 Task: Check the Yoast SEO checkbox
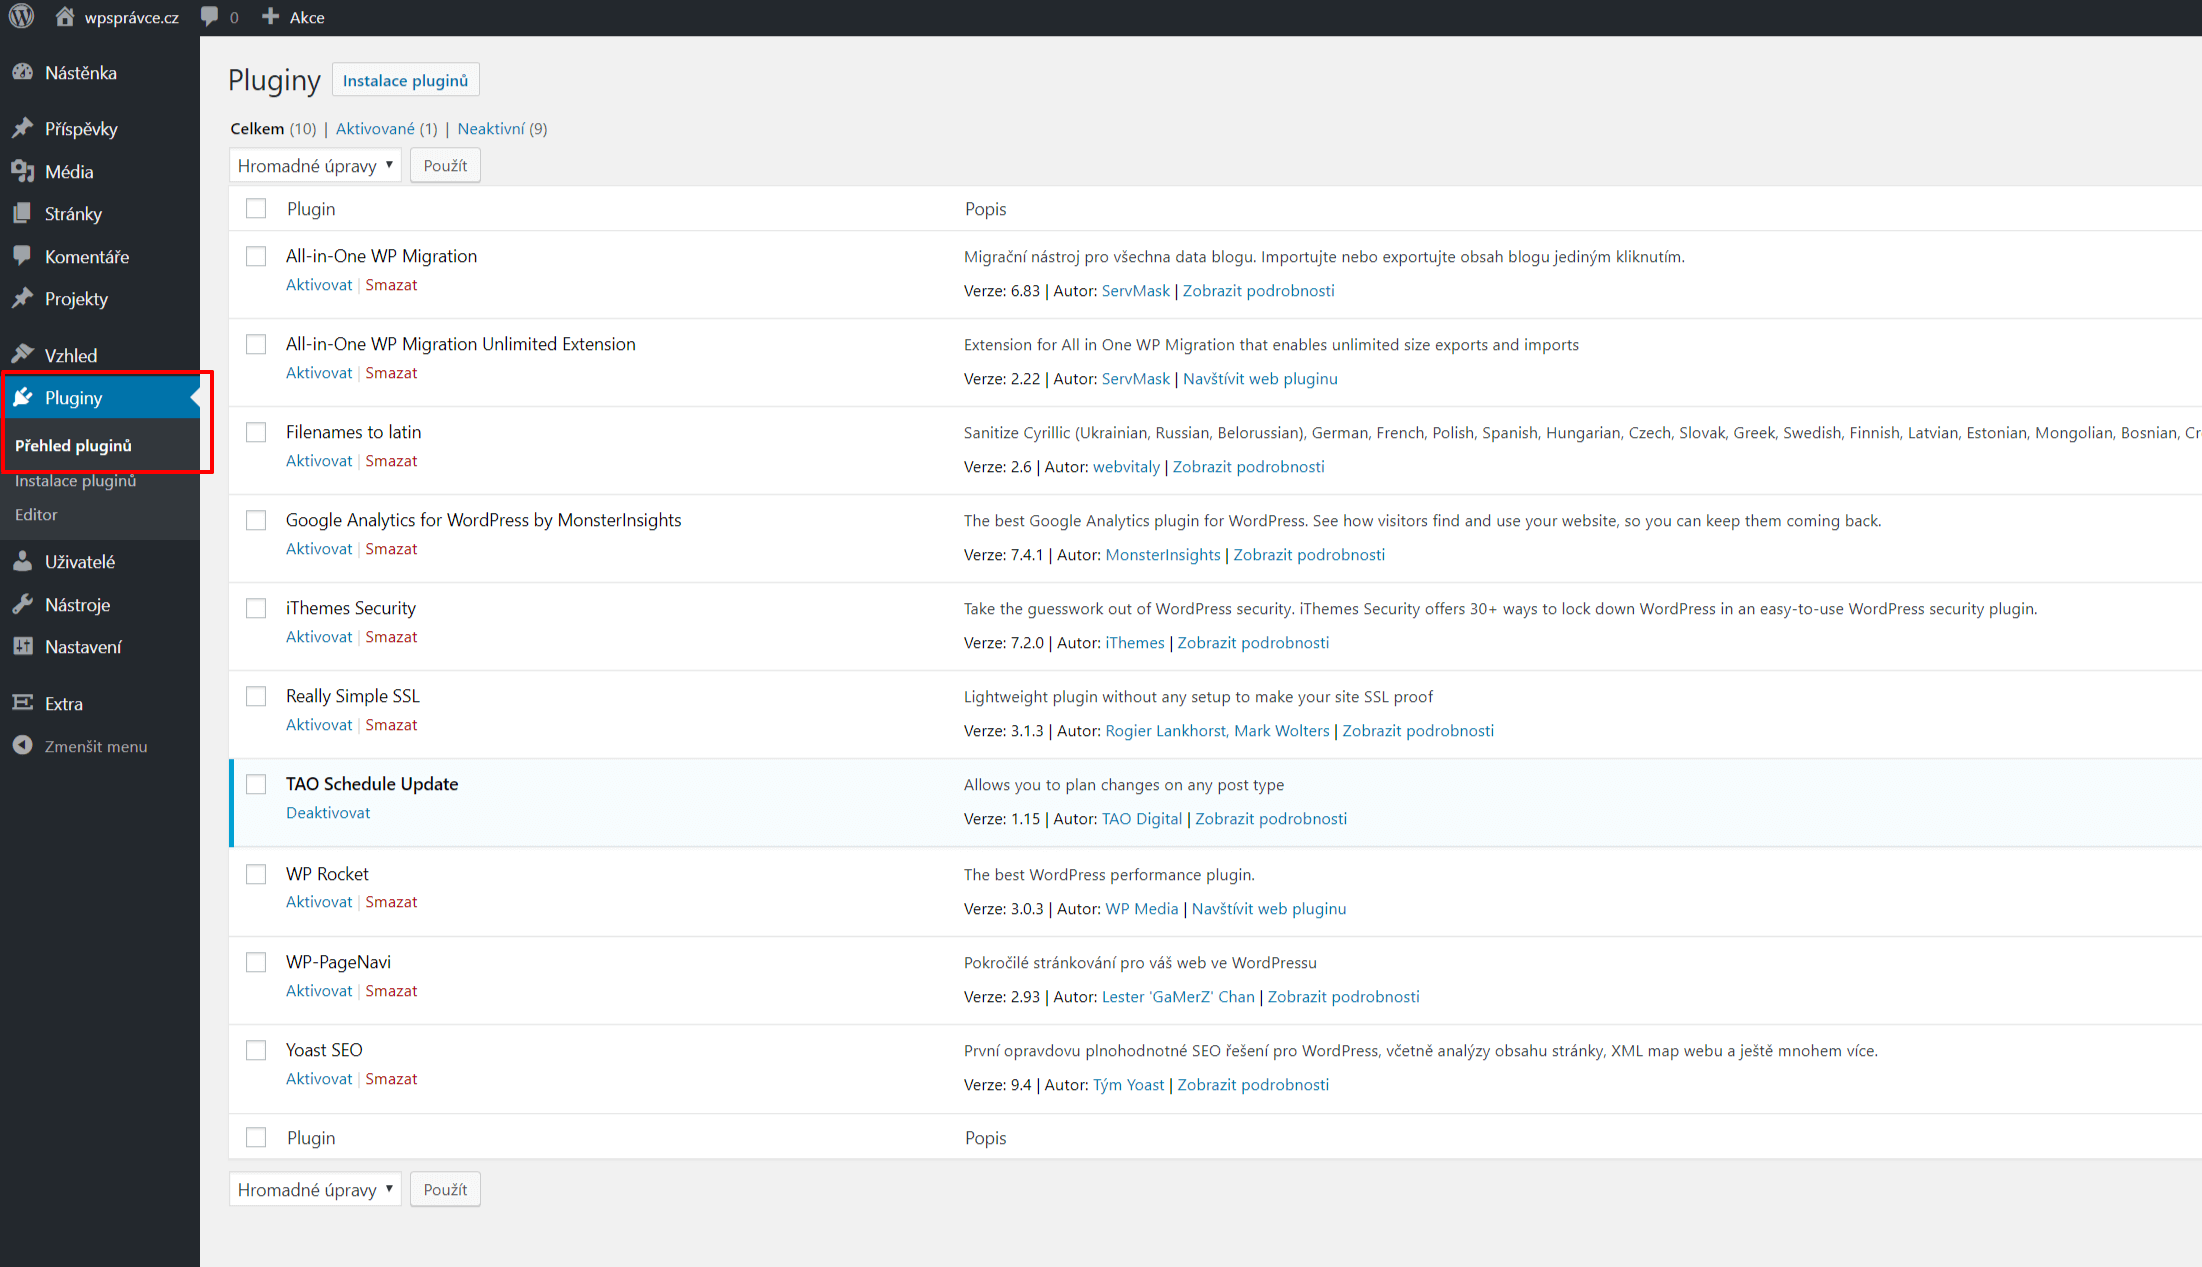[x=256, y=1050]
